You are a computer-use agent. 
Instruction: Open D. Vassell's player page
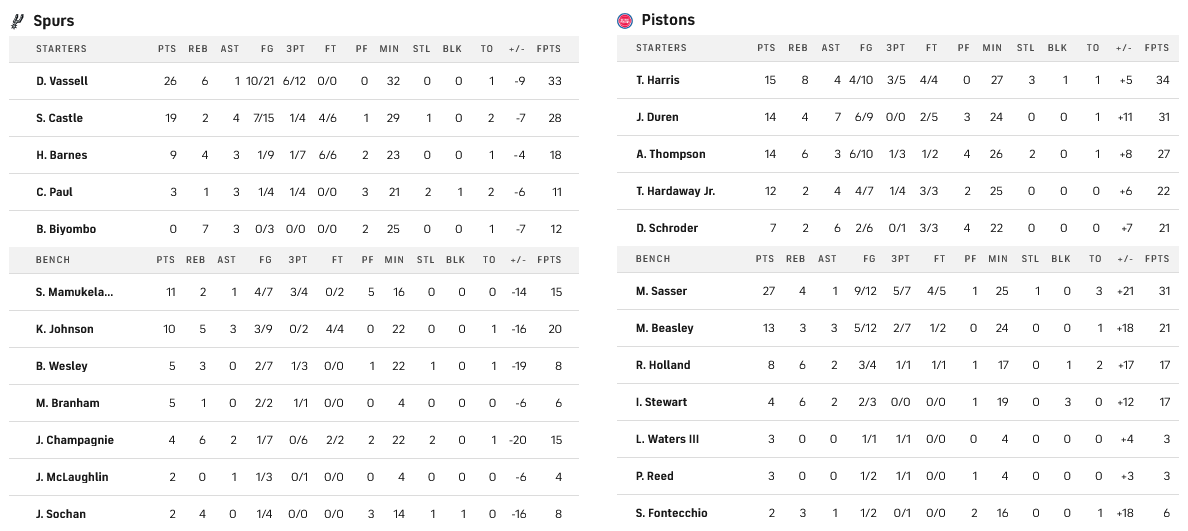60,81
